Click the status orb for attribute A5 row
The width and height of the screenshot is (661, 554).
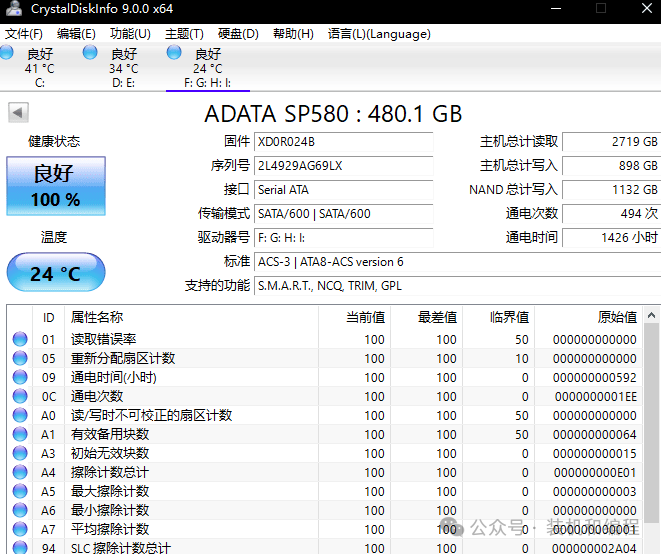pos(20,491)
